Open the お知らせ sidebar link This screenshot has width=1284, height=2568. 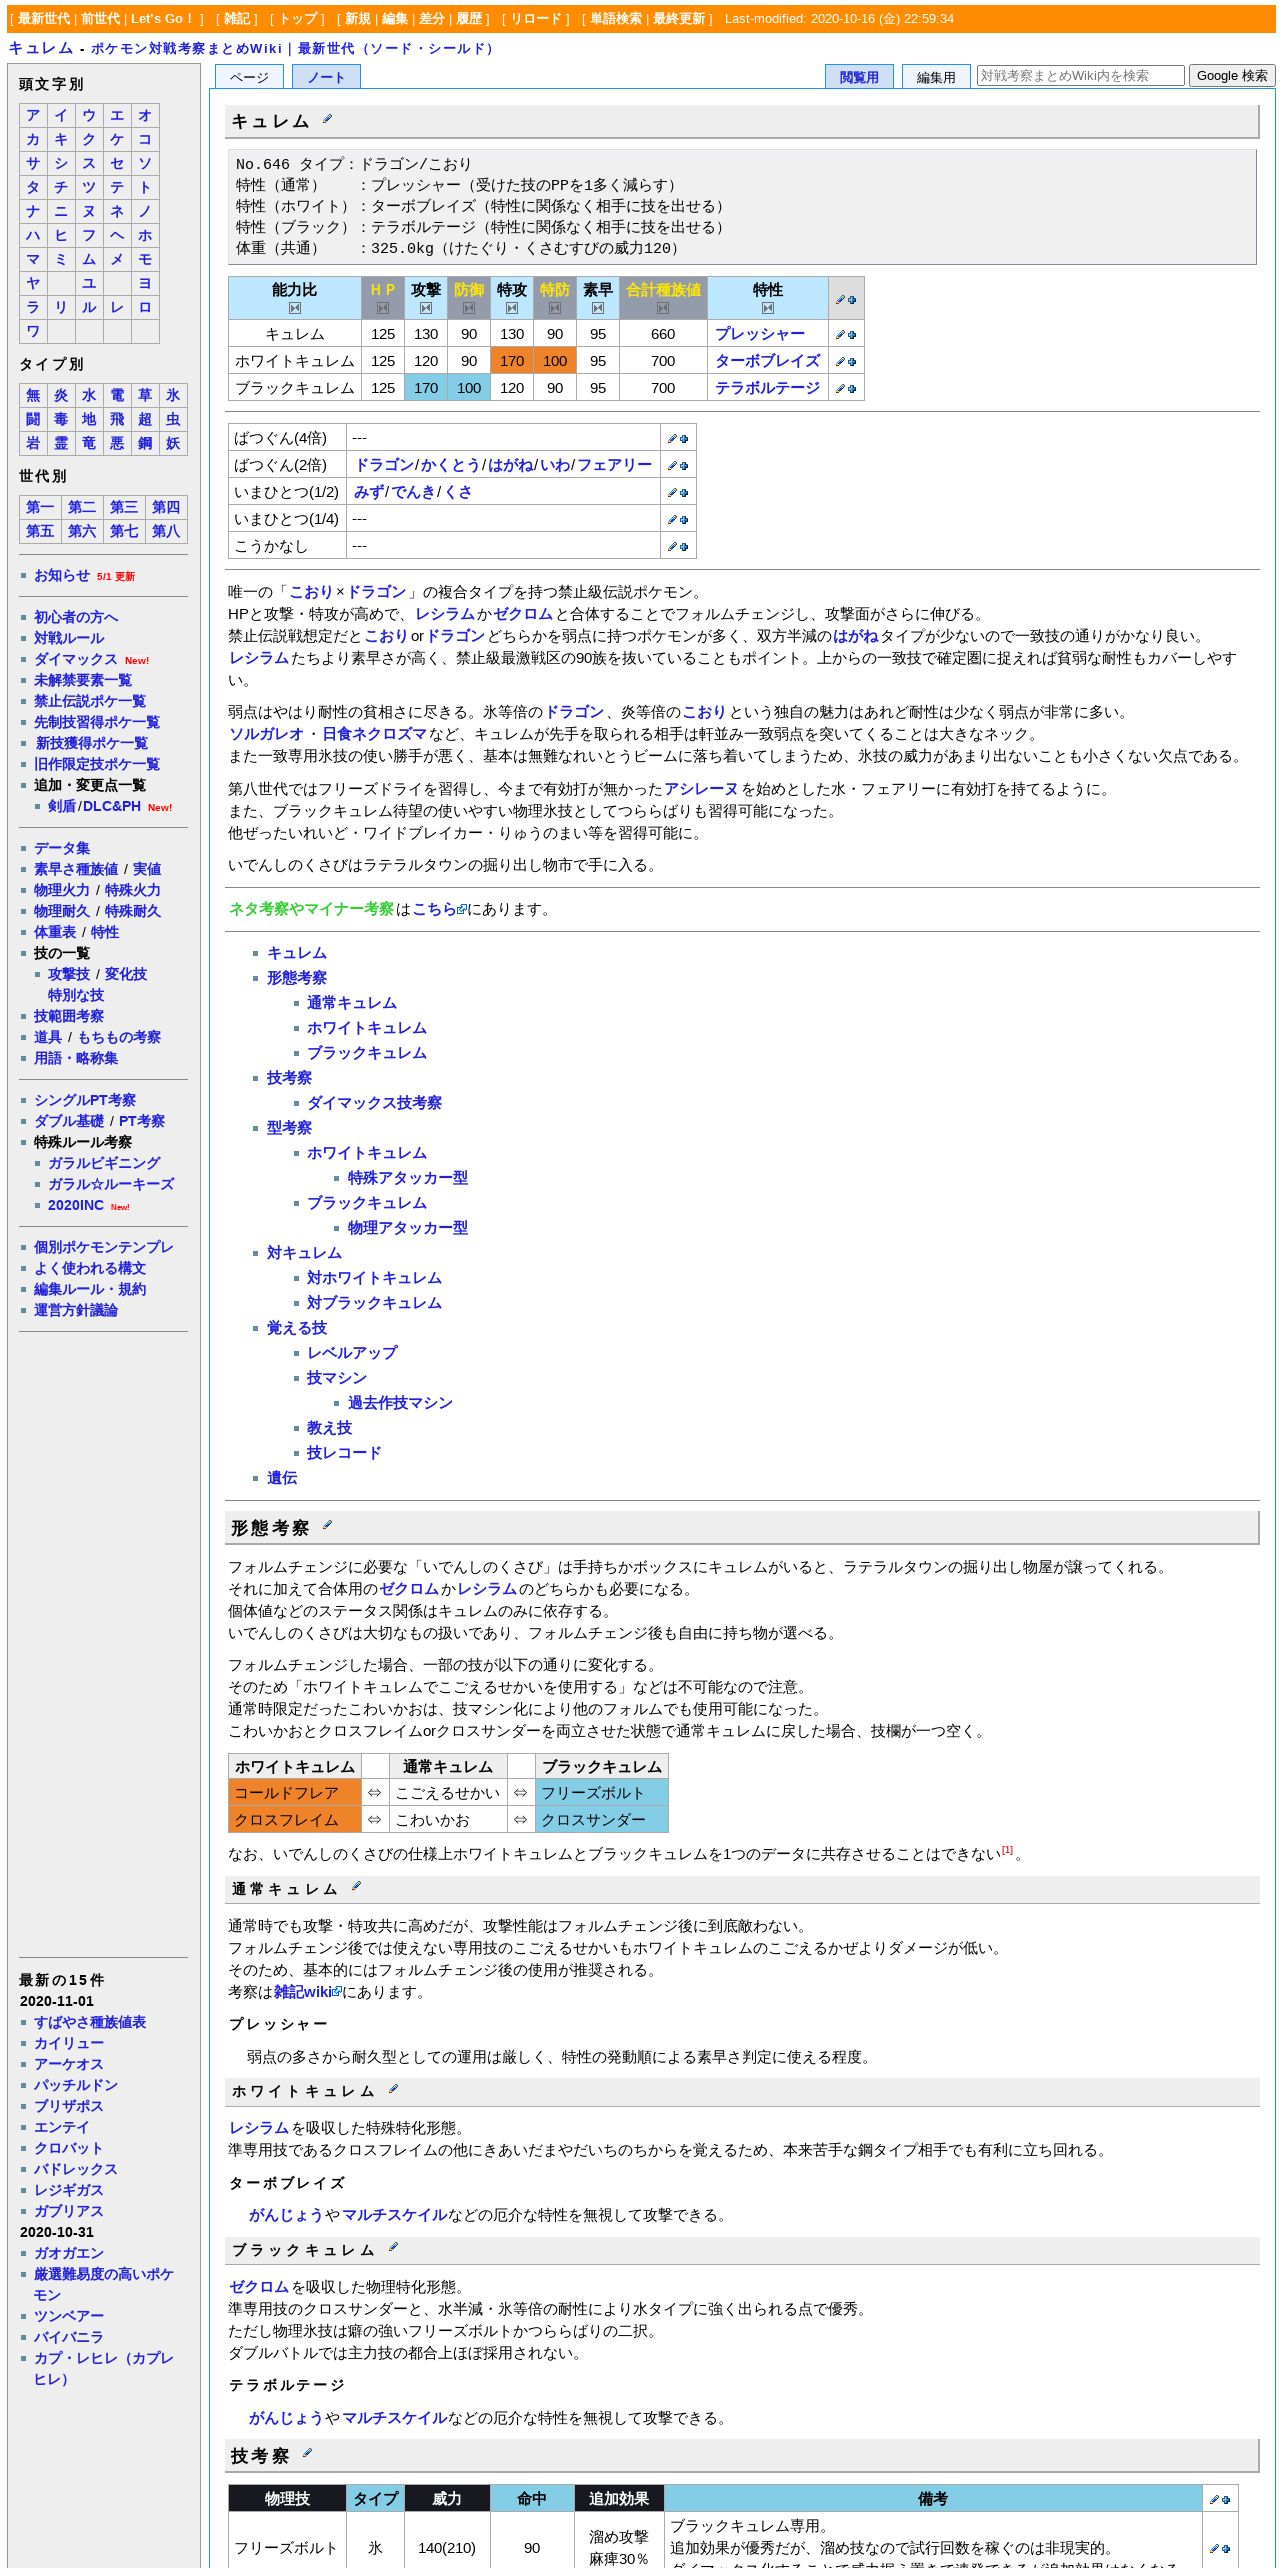tap(62, 576)
